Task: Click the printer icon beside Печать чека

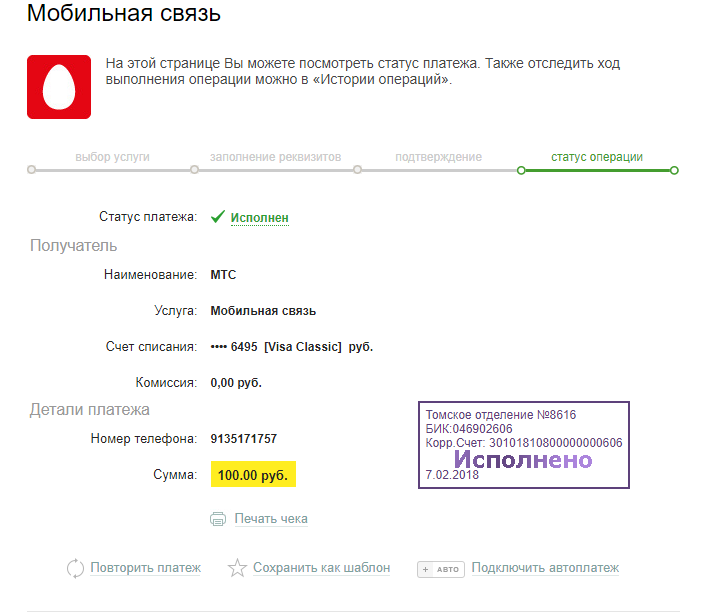Action: tap(218, 519)
